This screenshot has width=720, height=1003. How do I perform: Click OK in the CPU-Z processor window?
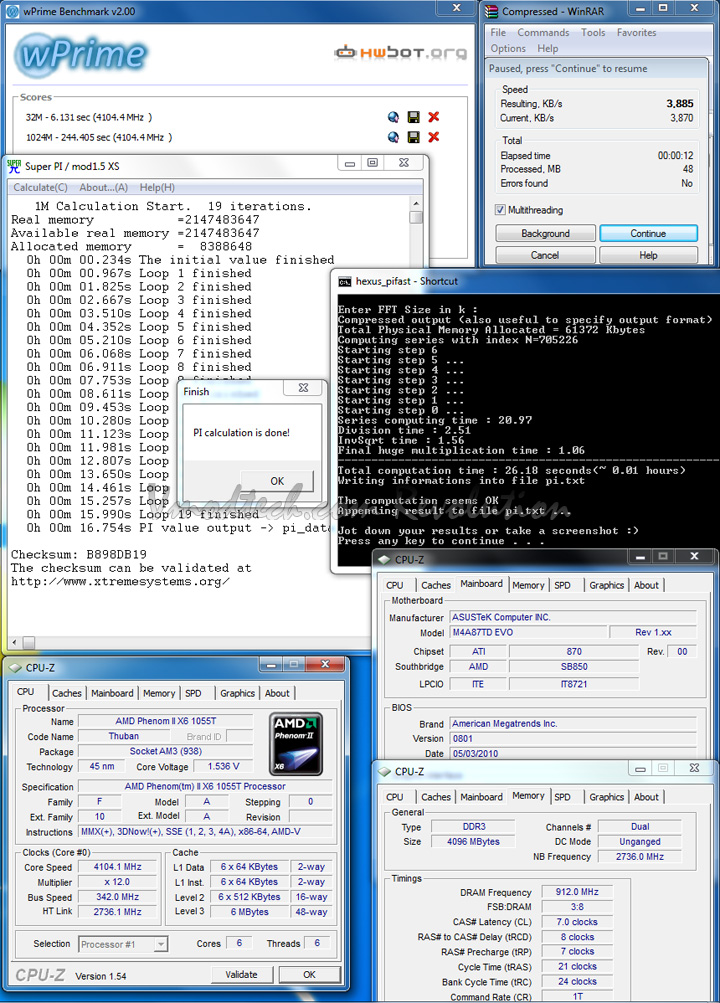[309, 975]
